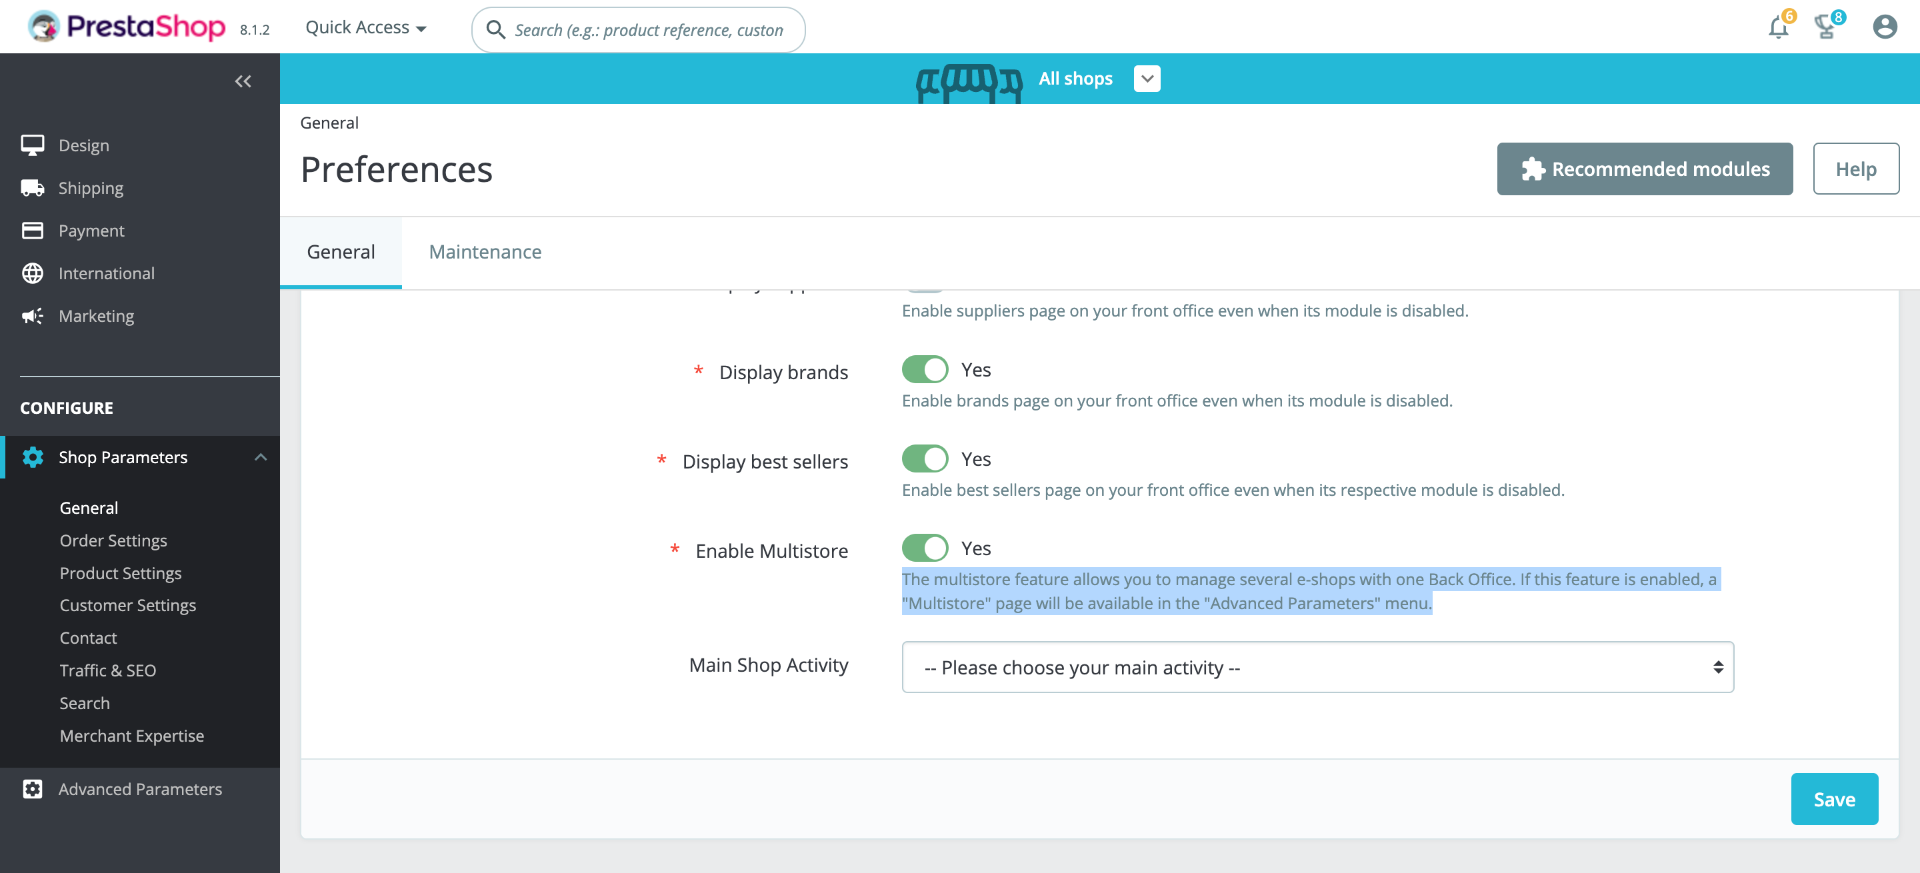Image resolution: width=1920 pixels, height=873 pixels.
Task: Click the General breadcrumb link
Action: 329,123
